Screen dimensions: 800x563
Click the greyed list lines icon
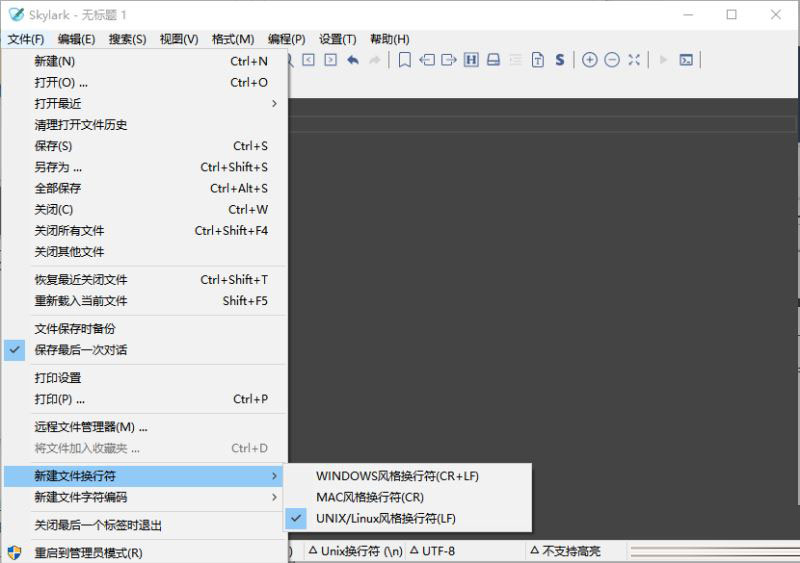[516, 60]
